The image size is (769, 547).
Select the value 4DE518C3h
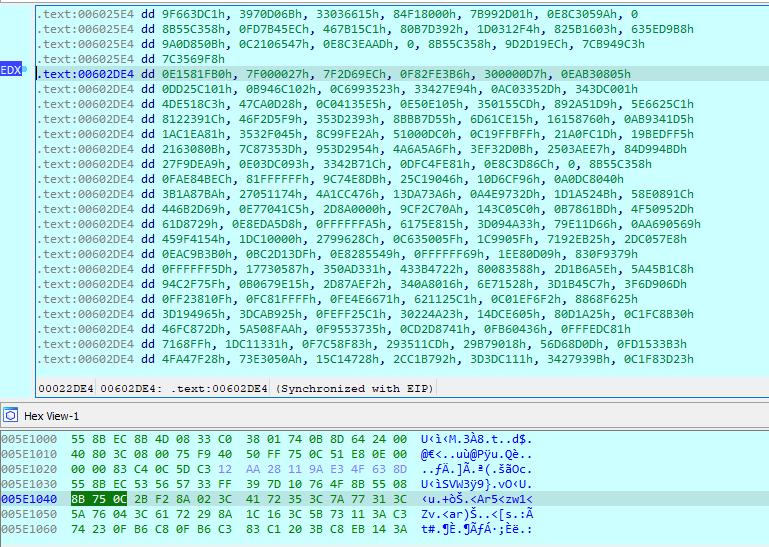(x=193, y=104)
